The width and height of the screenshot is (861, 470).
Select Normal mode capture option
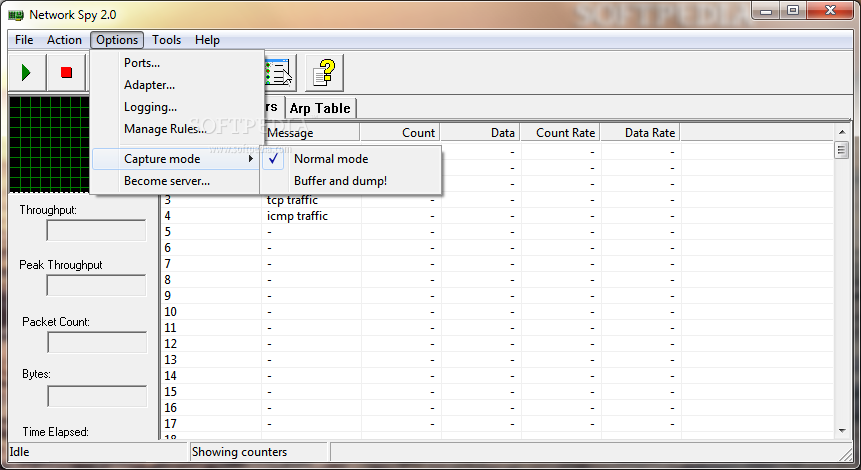tap(330, 159)
